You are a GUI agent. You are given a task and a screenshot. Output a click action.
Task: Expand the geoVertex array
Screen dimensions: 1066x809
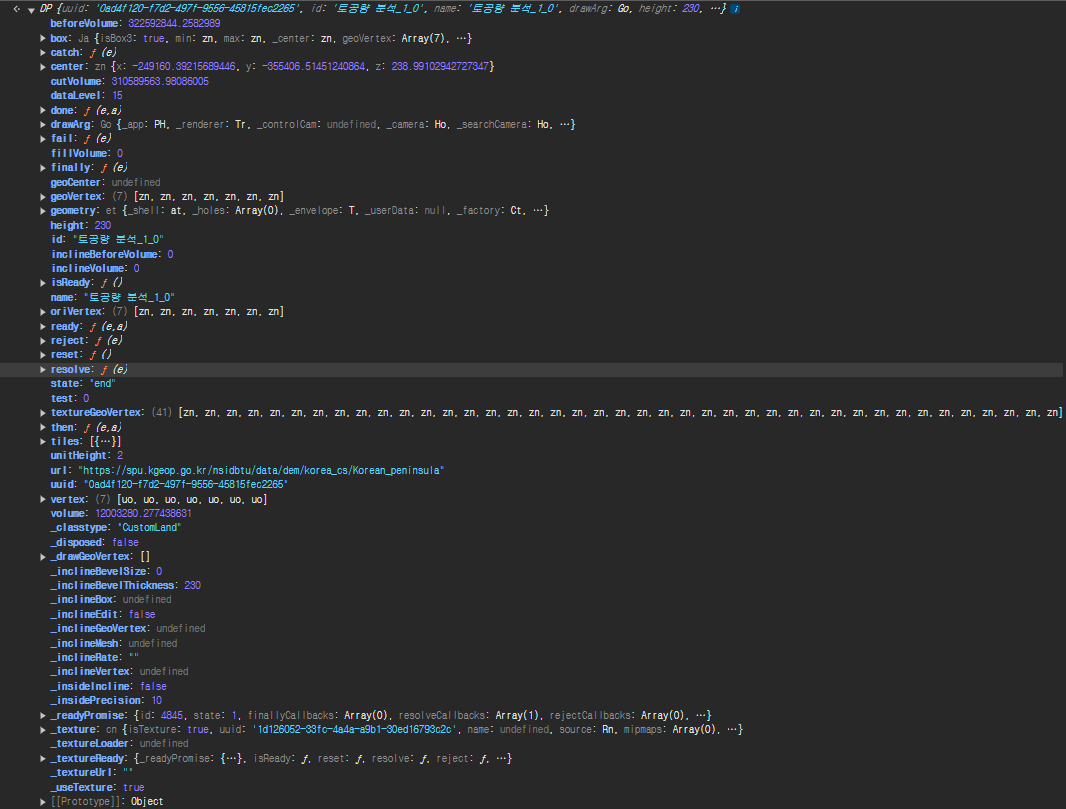(x=43, y=196)
